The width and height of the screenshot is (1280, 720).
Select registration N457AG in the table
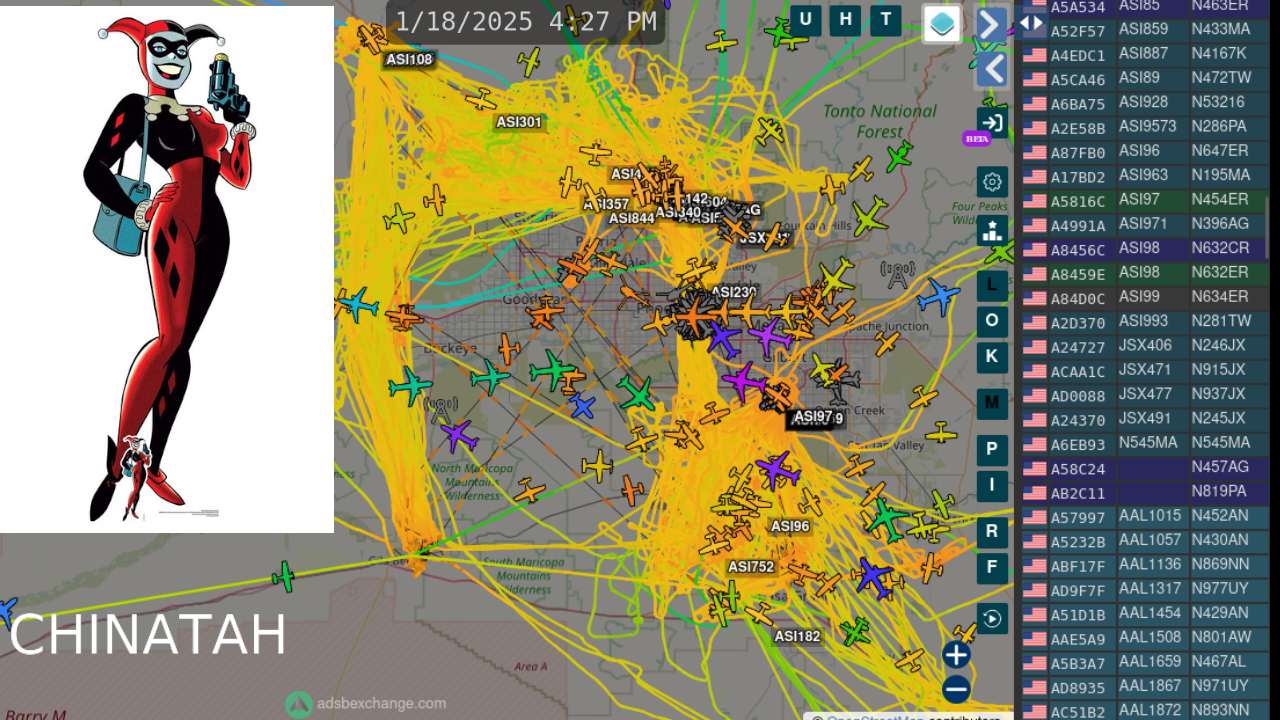coord(1220,467)
